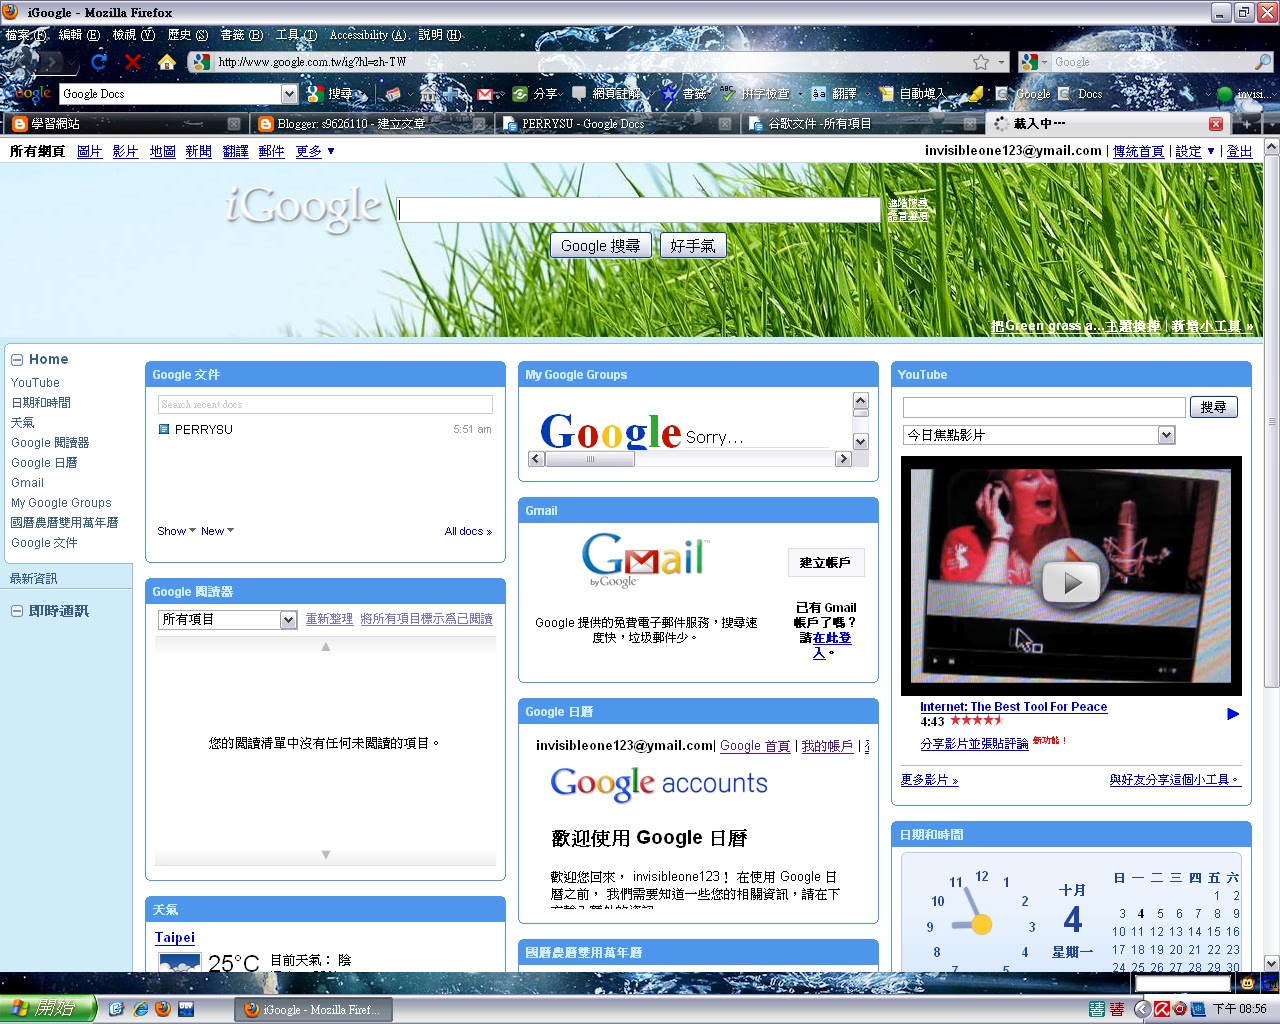
Task: Open the 歷史 History menu
Action: coord(187,35)
